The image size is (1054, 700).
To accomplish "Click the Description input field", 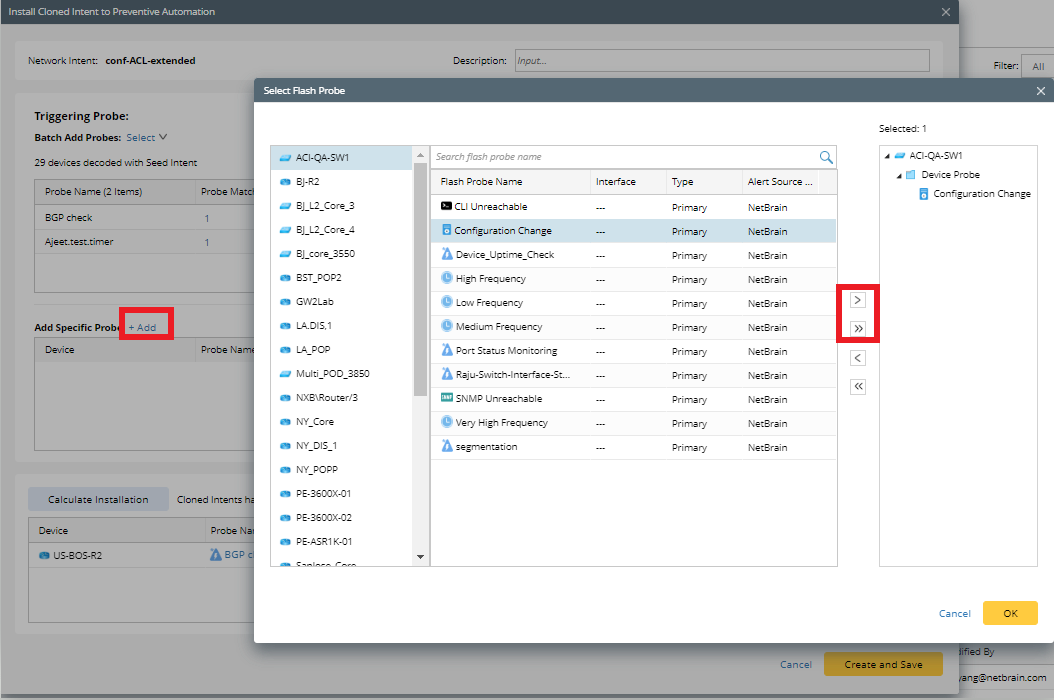I will coord(722,61).
